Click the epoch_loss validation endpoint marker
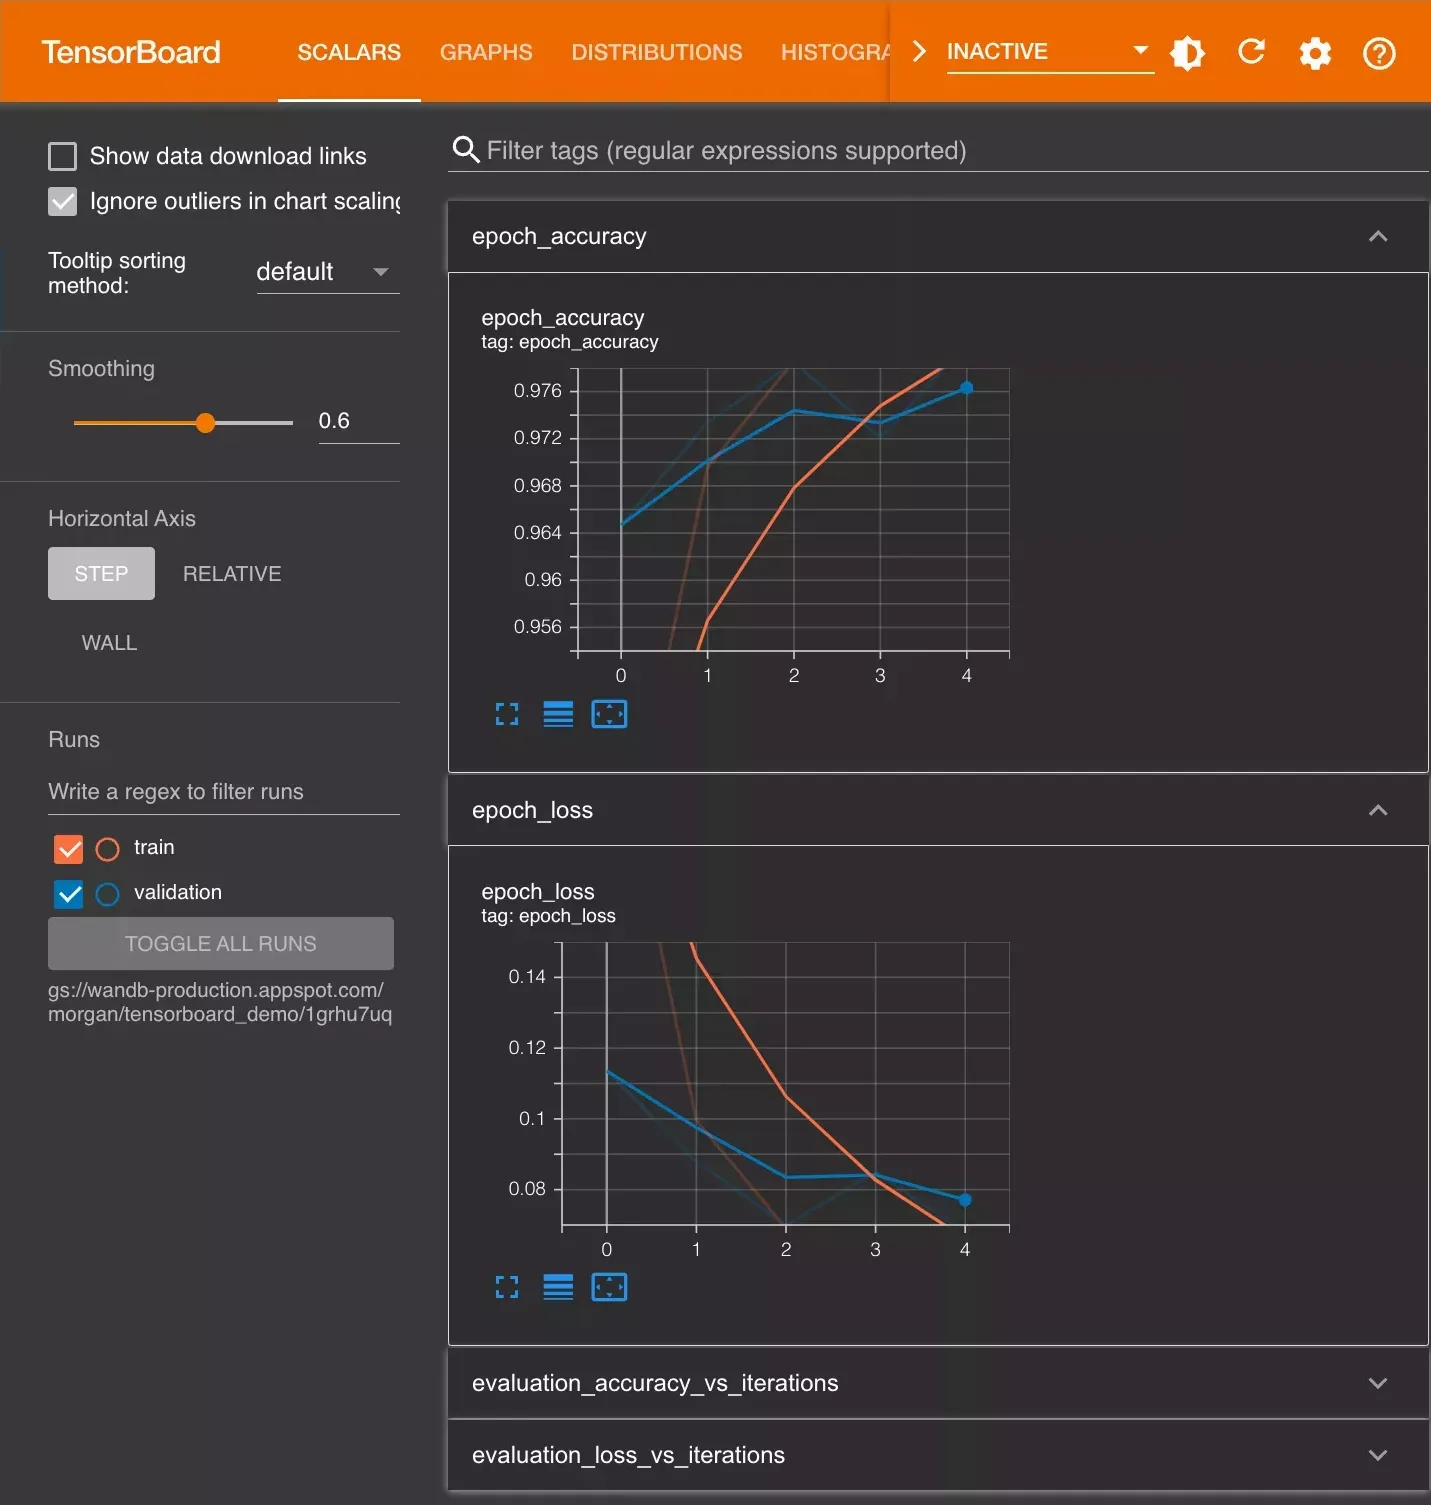 965,1200
